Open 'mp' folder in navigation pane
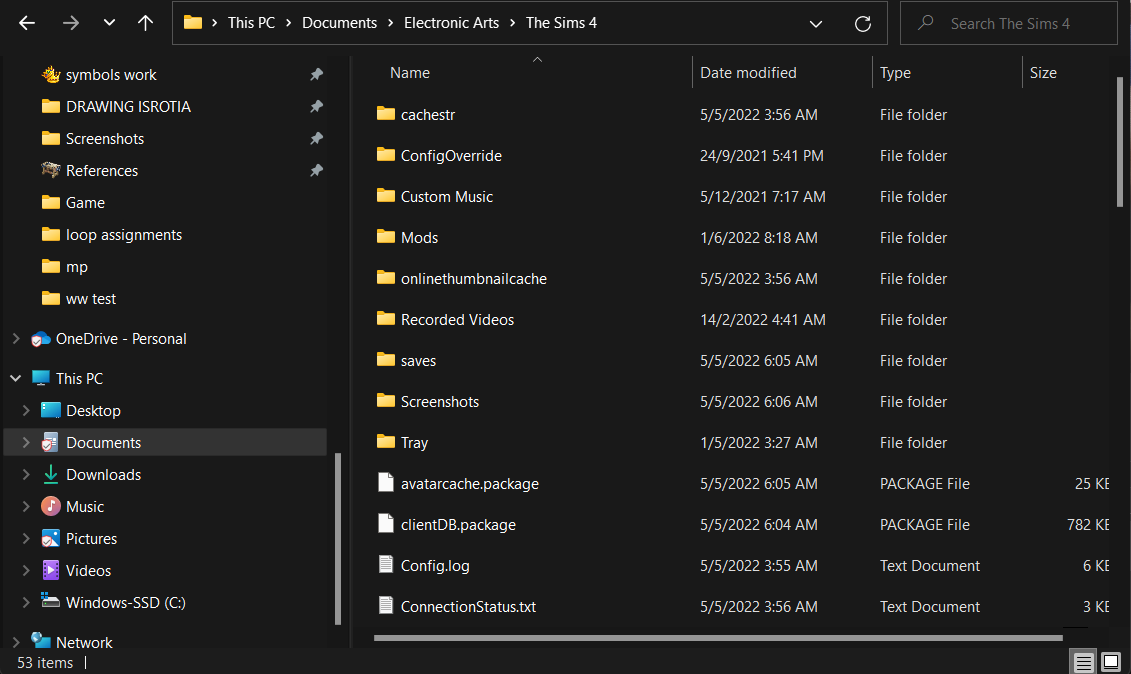 (x=76, y=267)
